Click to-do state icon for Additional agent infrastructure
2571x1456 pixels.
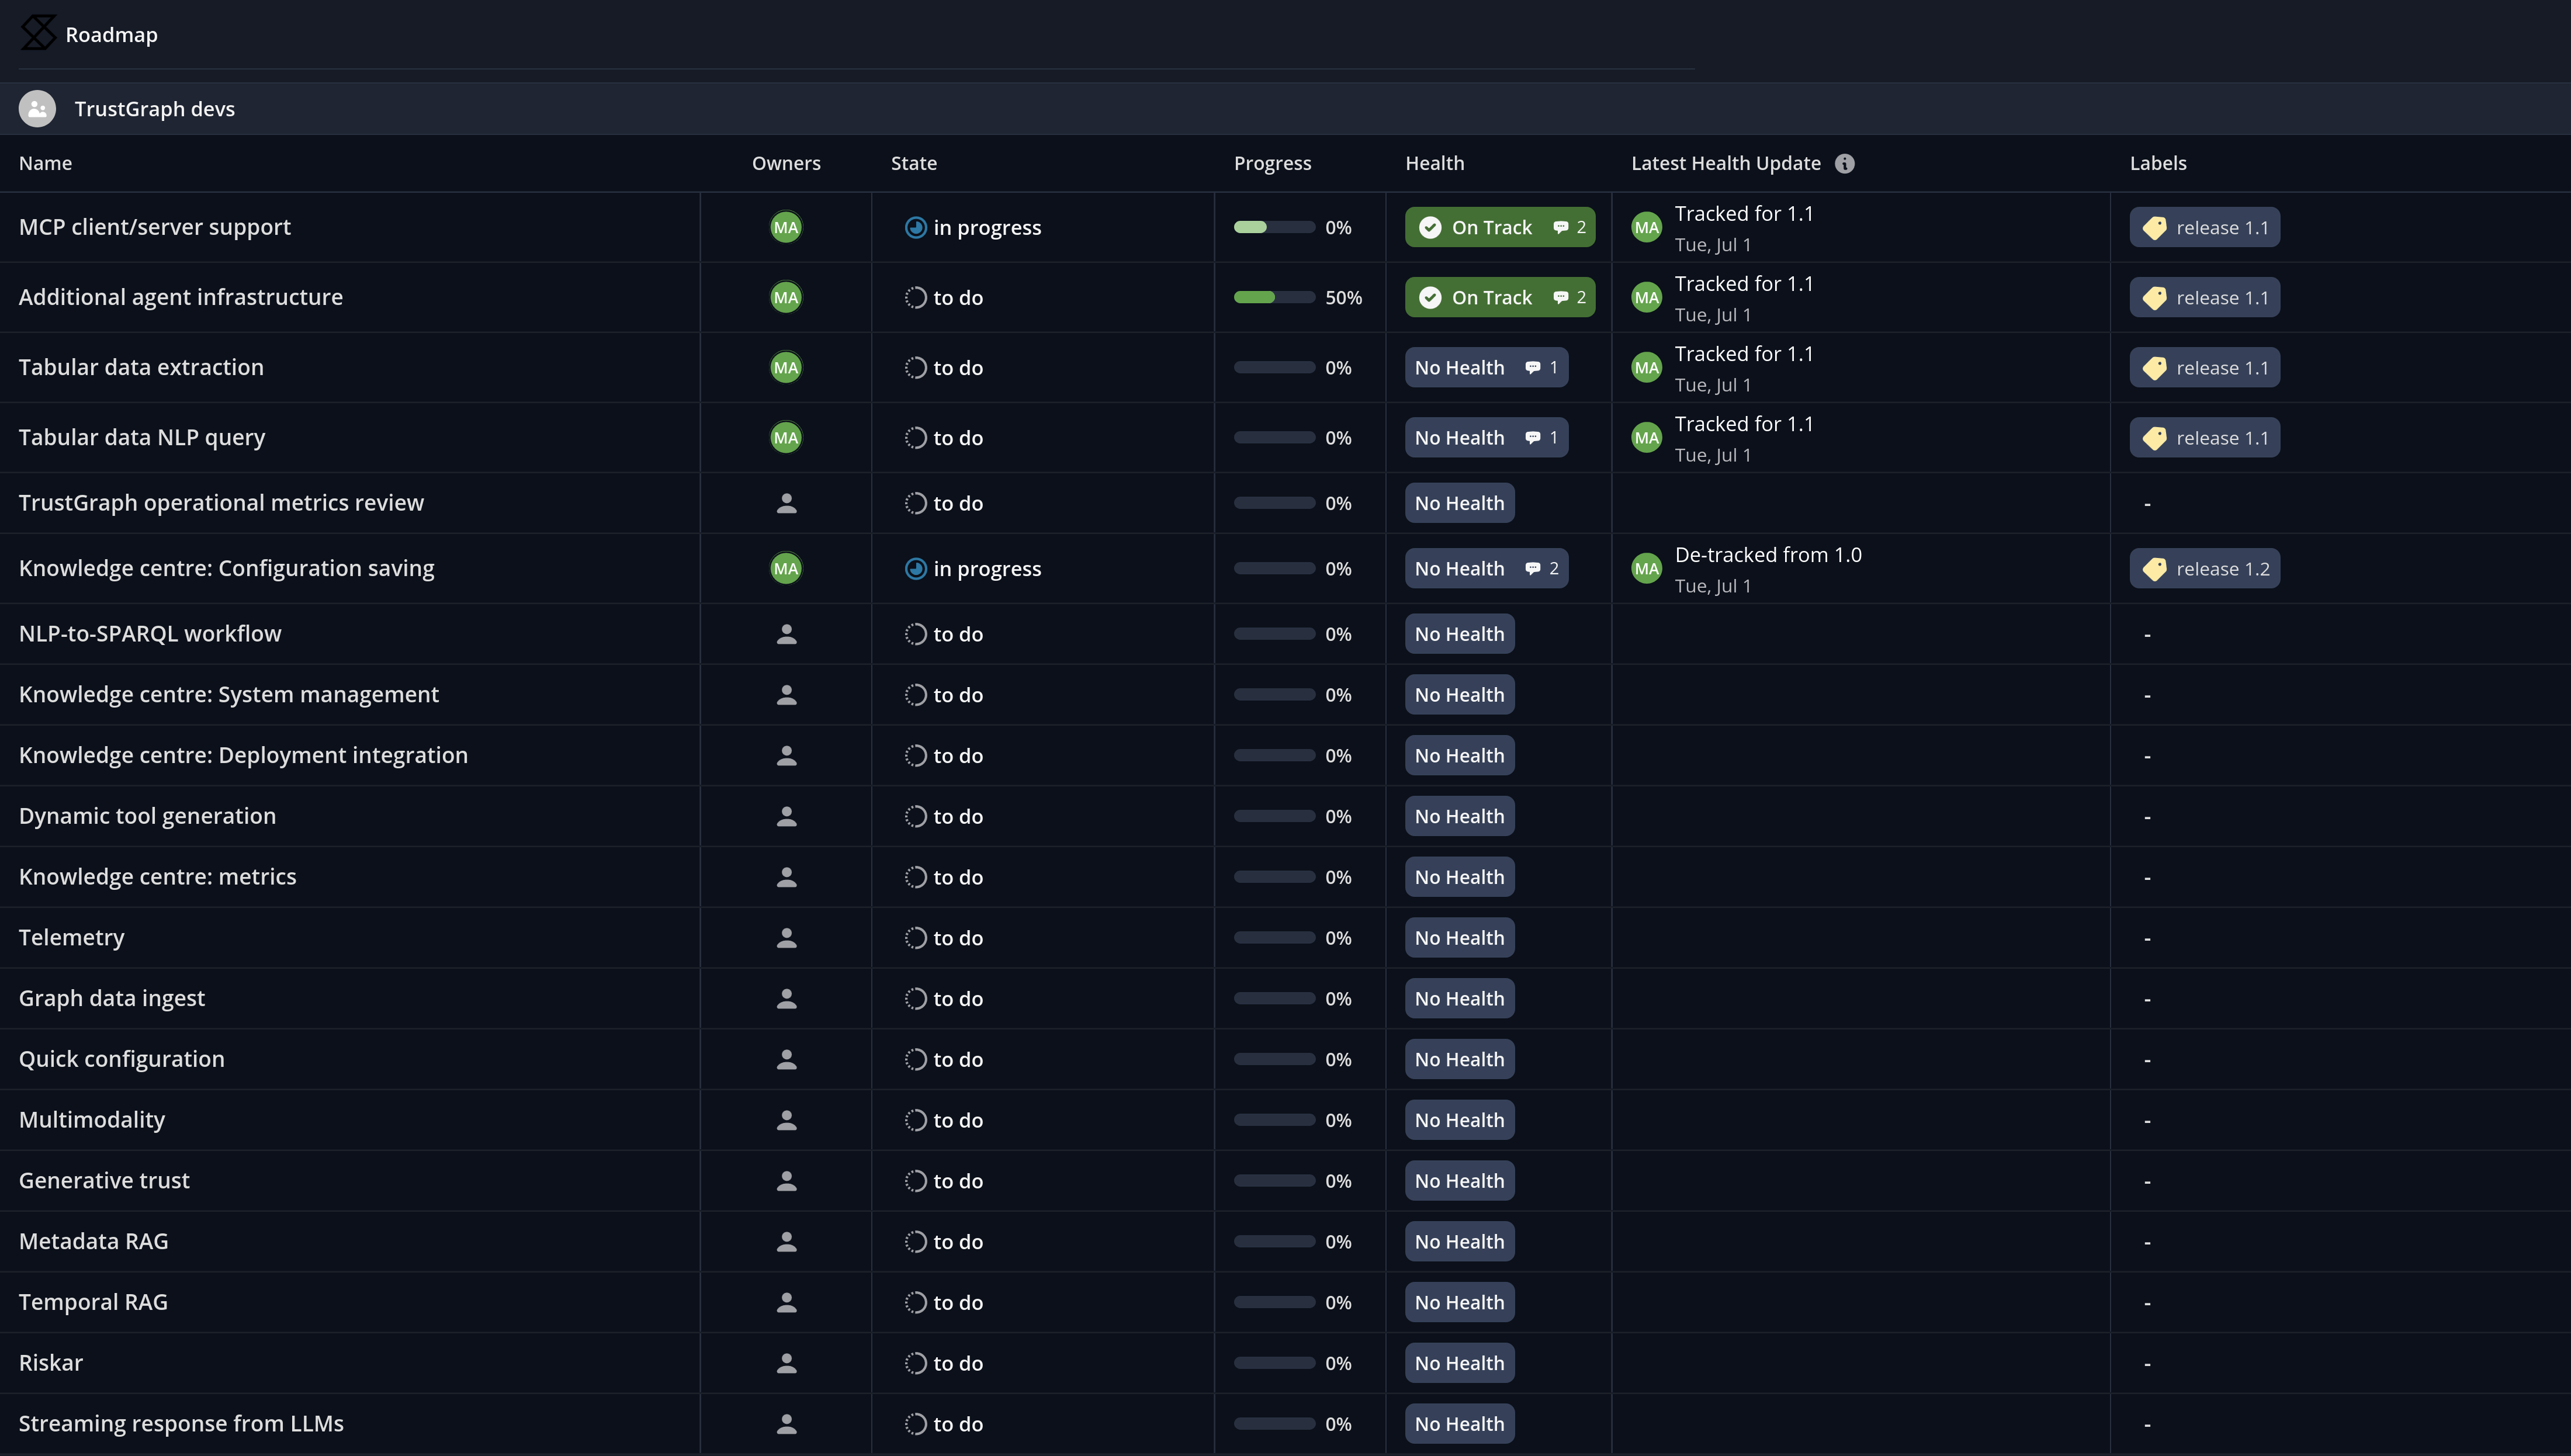(915, 298)
